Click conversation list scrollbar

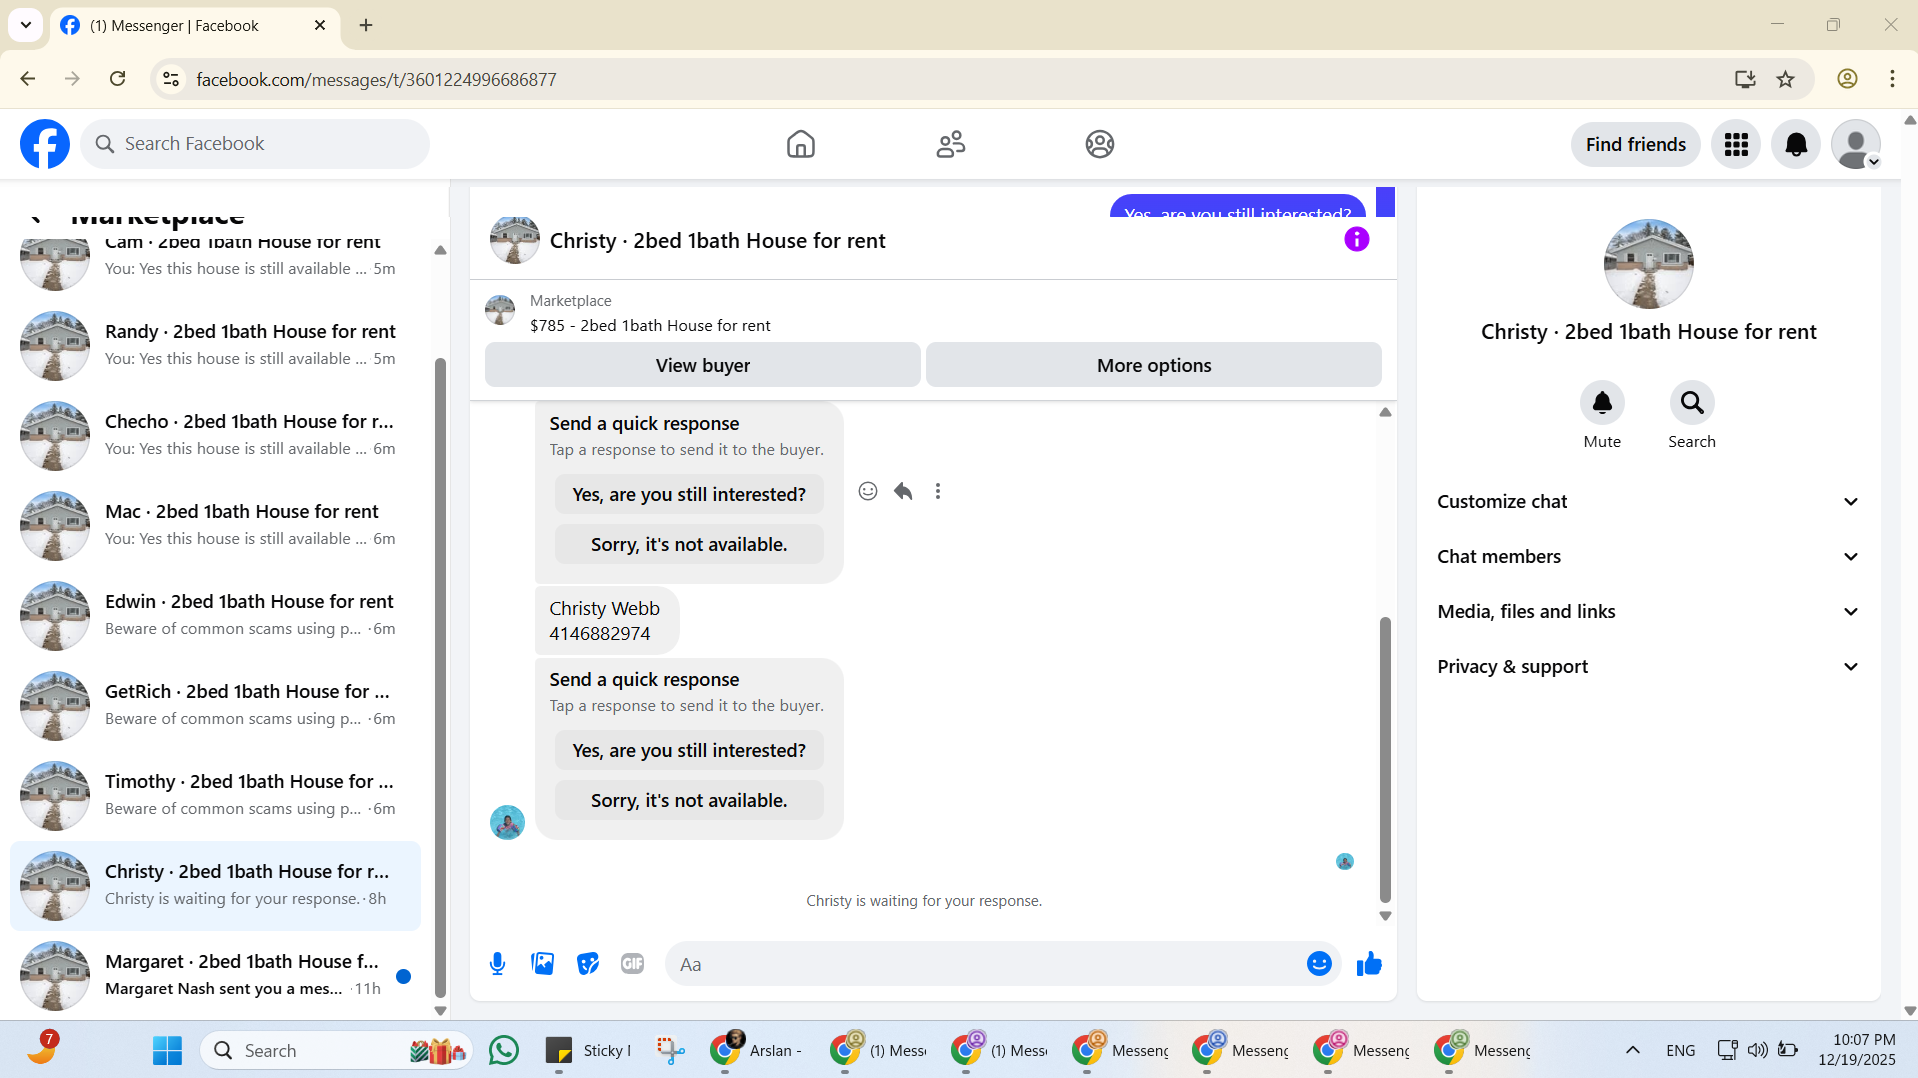440,678
